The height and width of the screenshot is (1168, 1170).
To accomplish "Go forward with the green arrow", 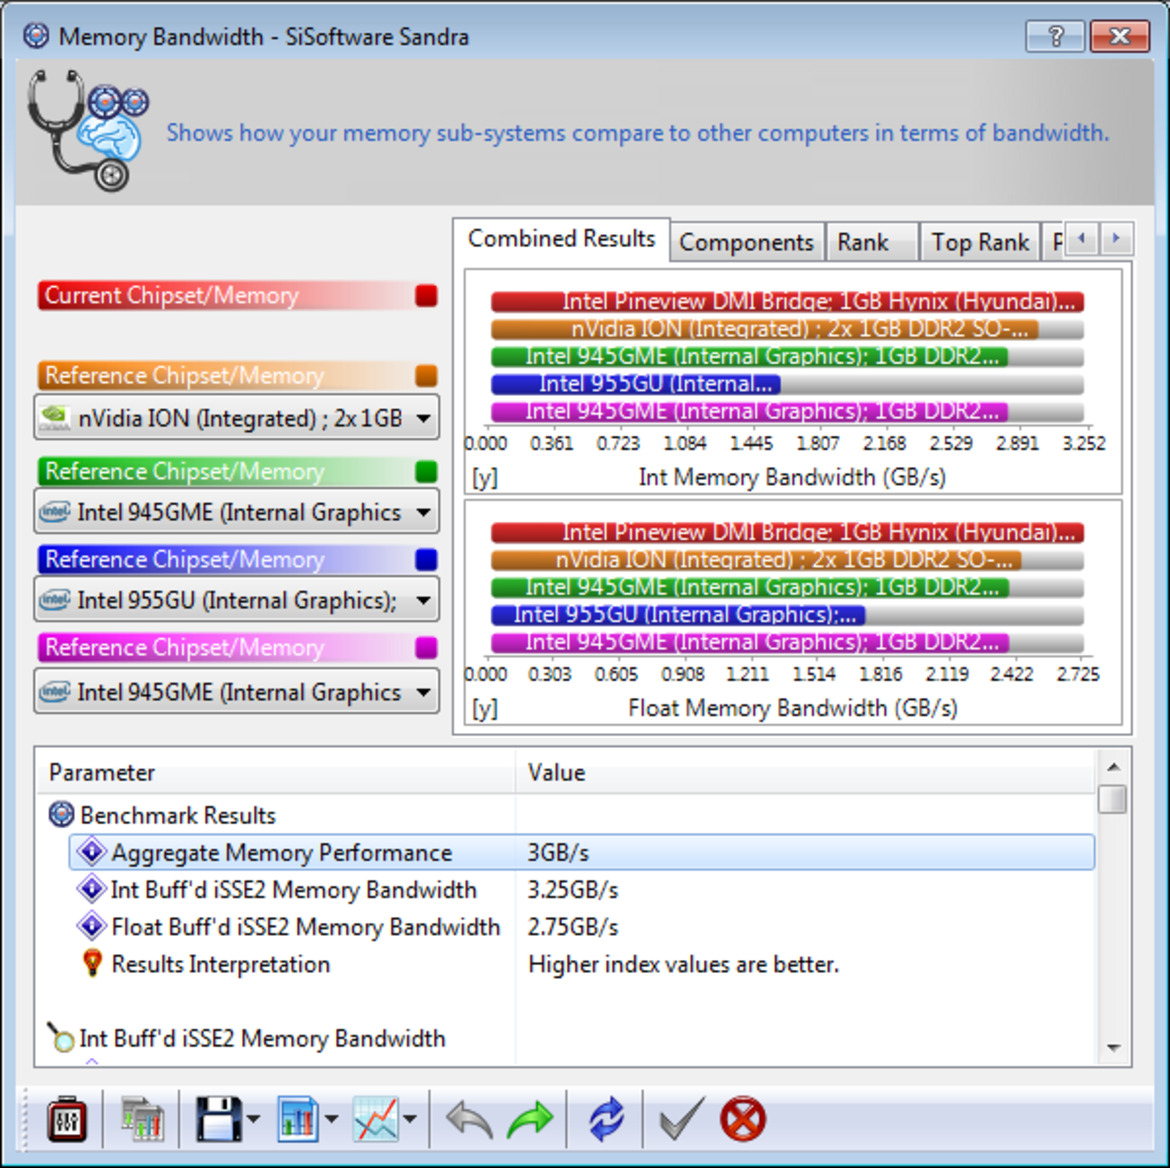I will coord(530,1119).
